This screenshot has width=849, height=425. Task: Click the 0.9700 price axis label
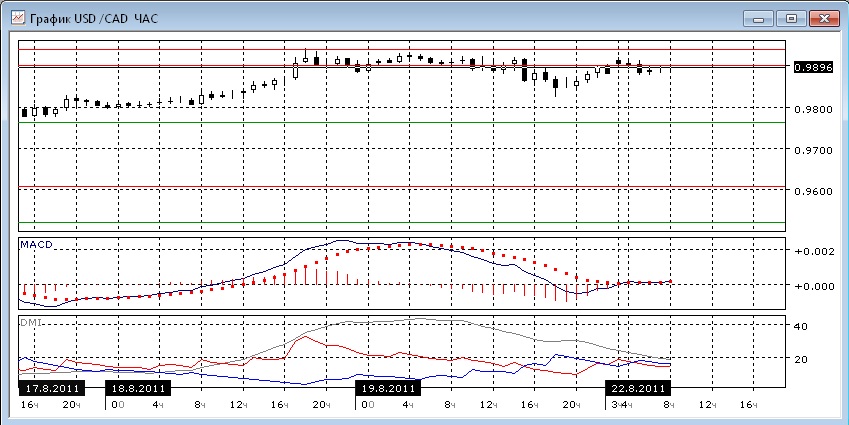pos(812,150)
